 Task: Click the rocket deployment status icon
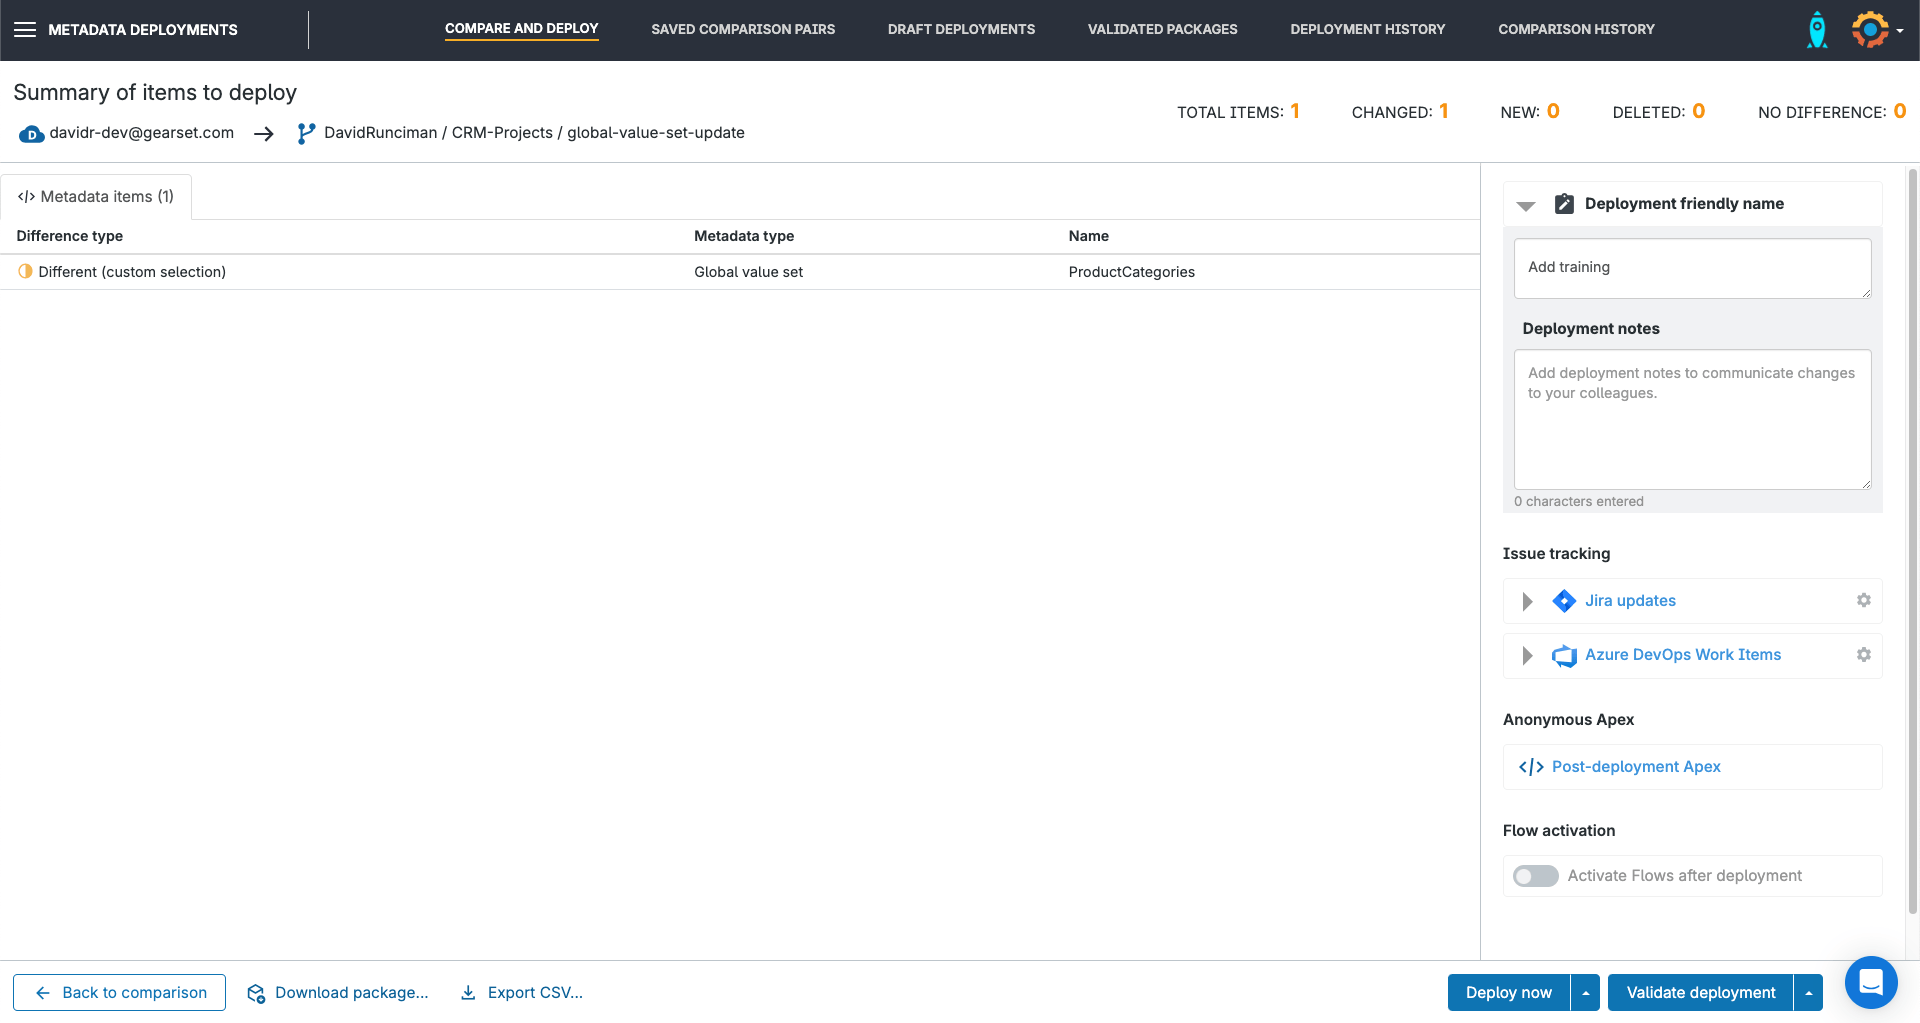point(1816,29)
